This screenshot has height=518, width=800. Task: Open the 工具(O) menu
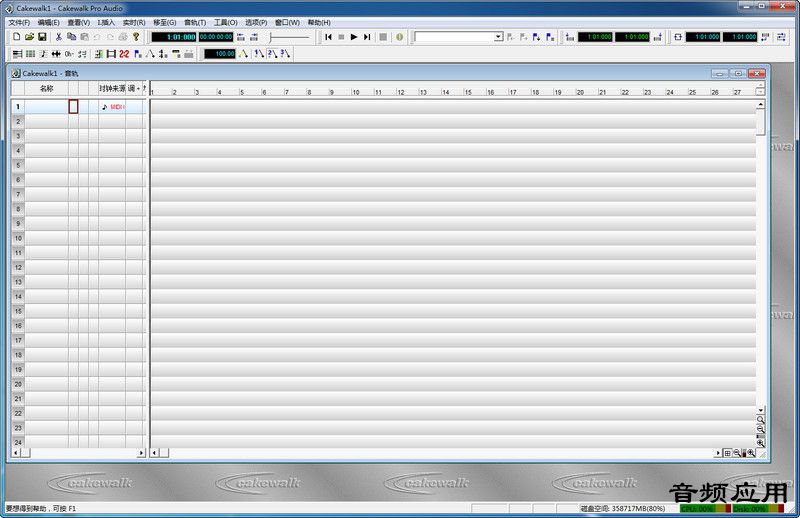tap(226, 22)
